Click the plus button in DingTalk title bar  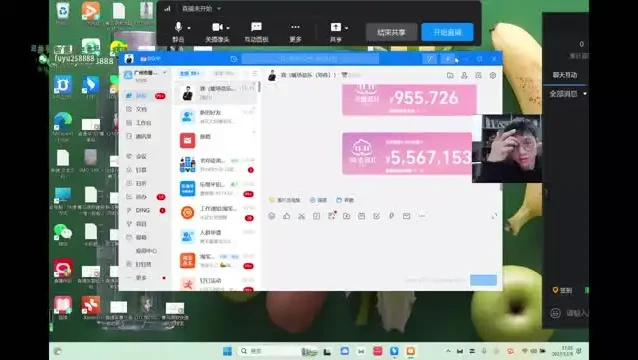448,59
